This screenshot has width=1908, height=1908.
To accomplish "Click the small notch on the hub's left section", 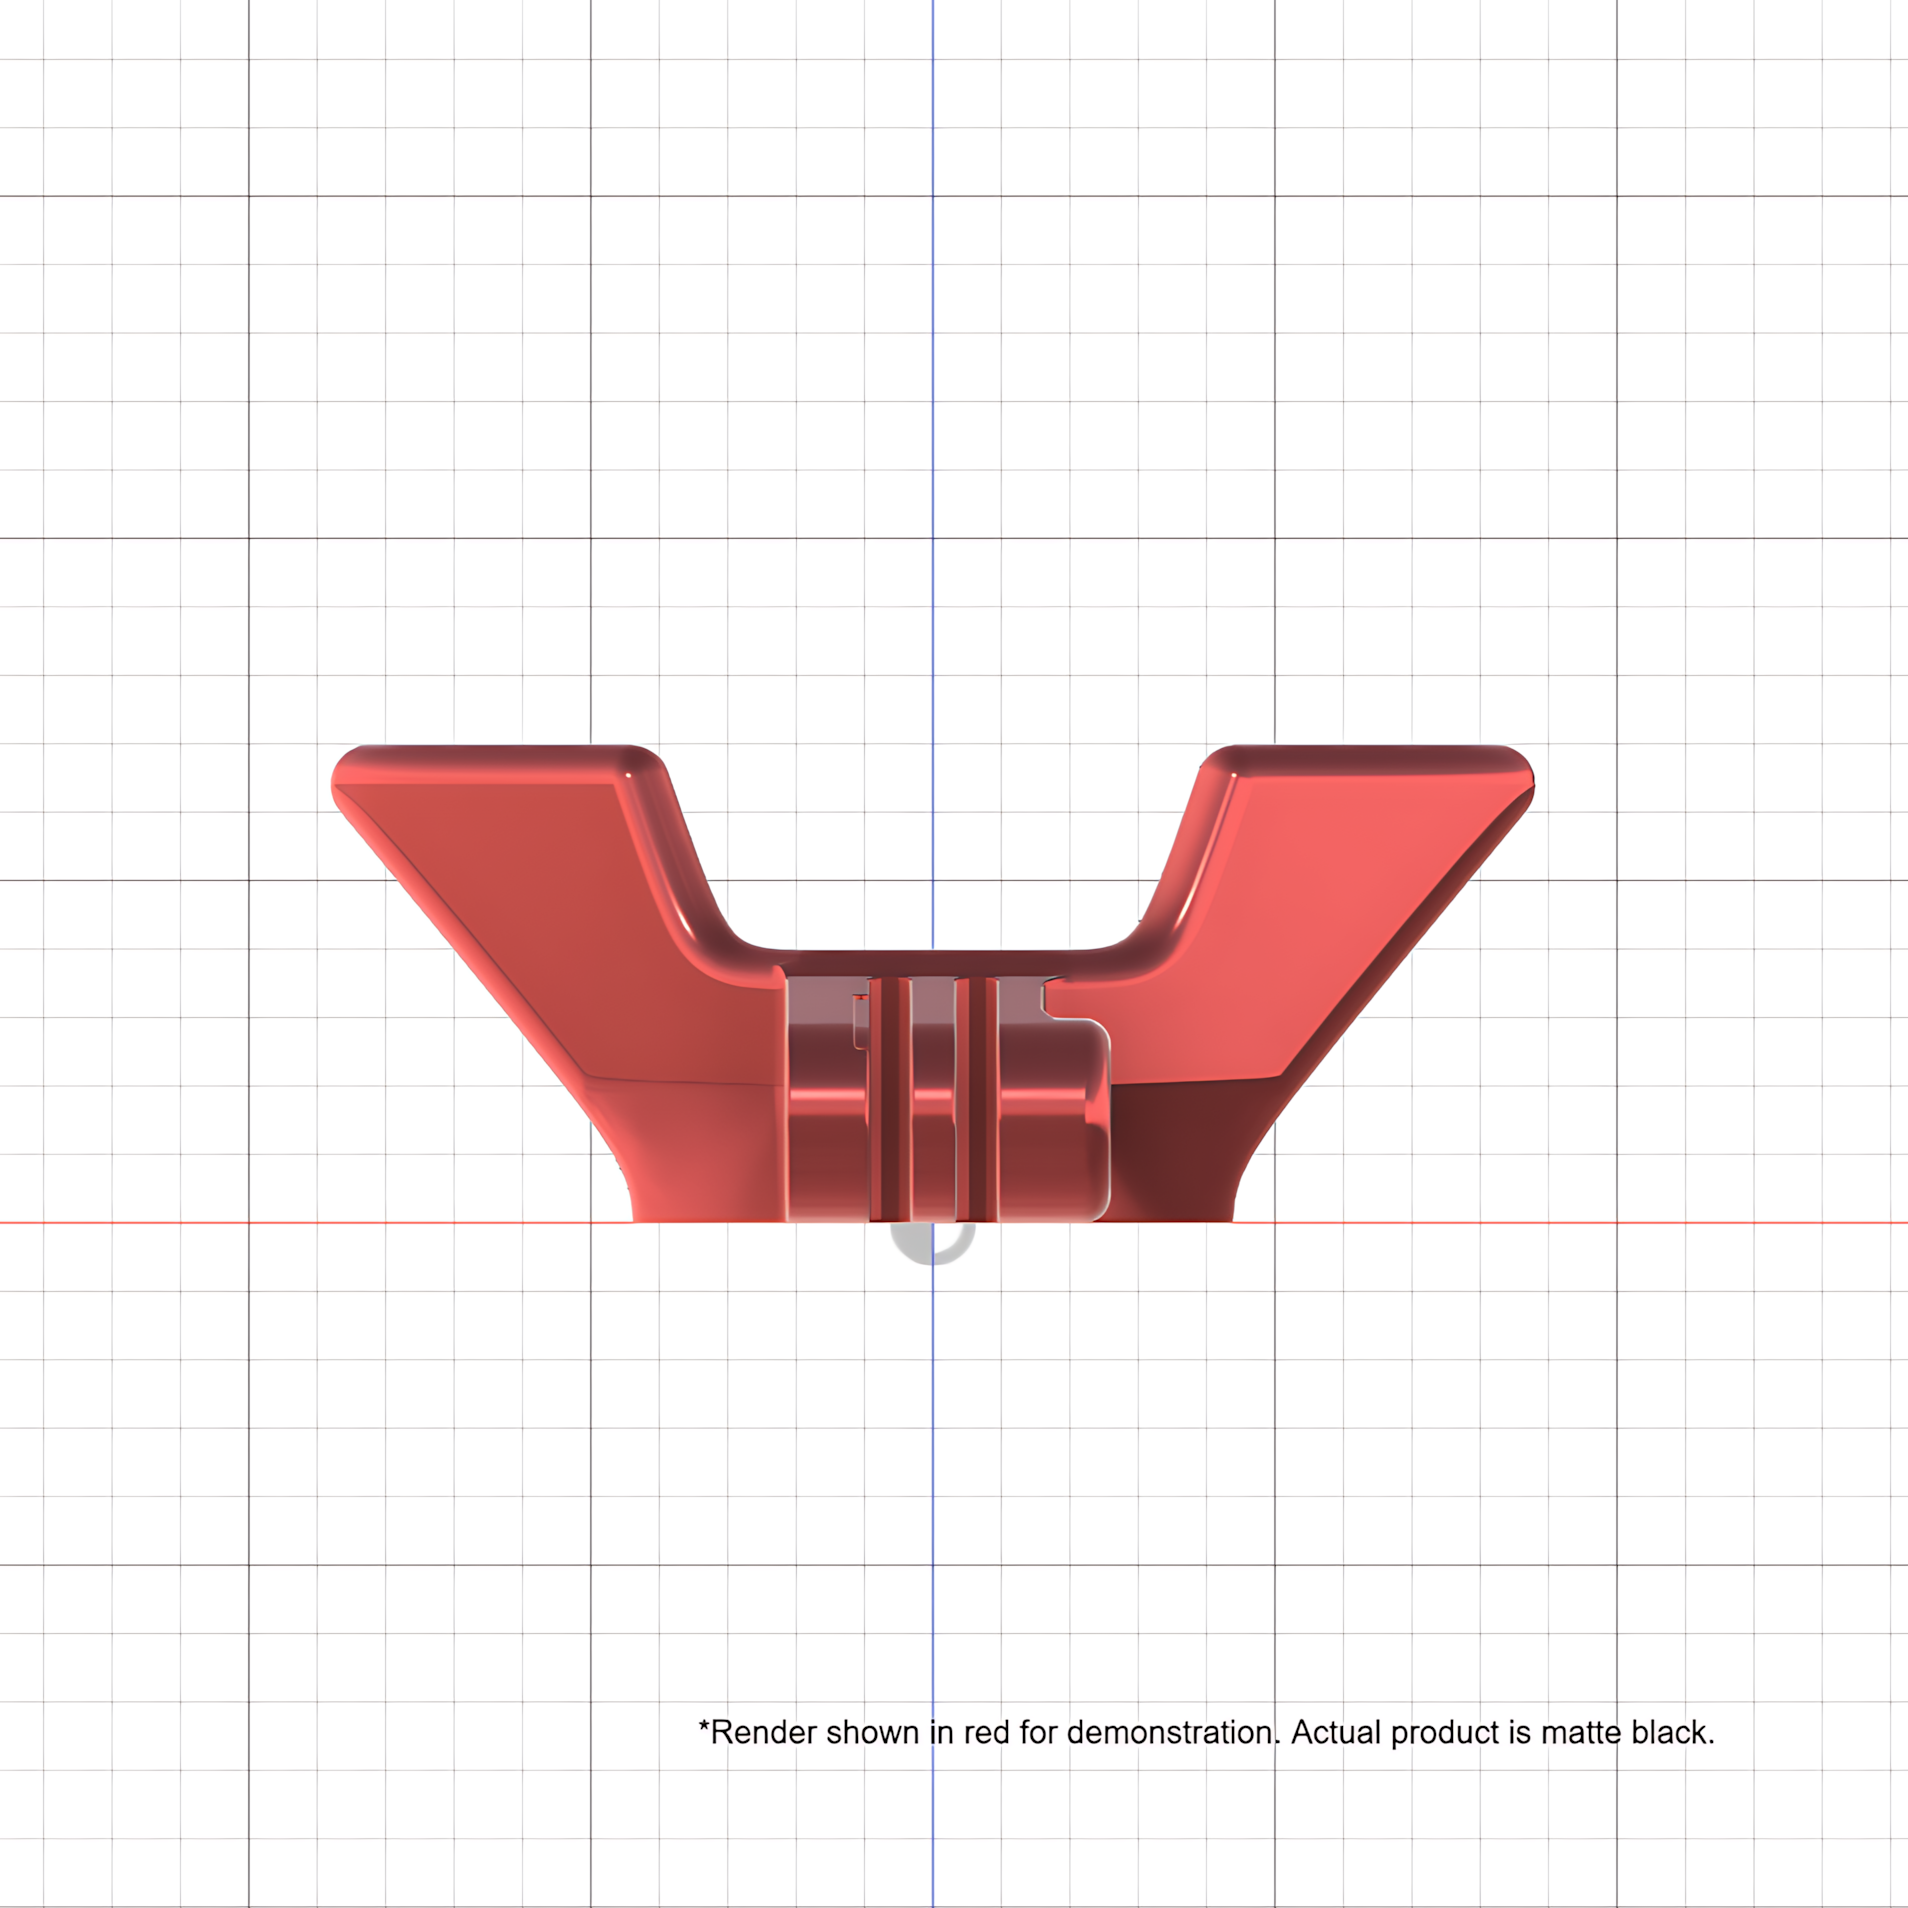I will [859, 1022].
